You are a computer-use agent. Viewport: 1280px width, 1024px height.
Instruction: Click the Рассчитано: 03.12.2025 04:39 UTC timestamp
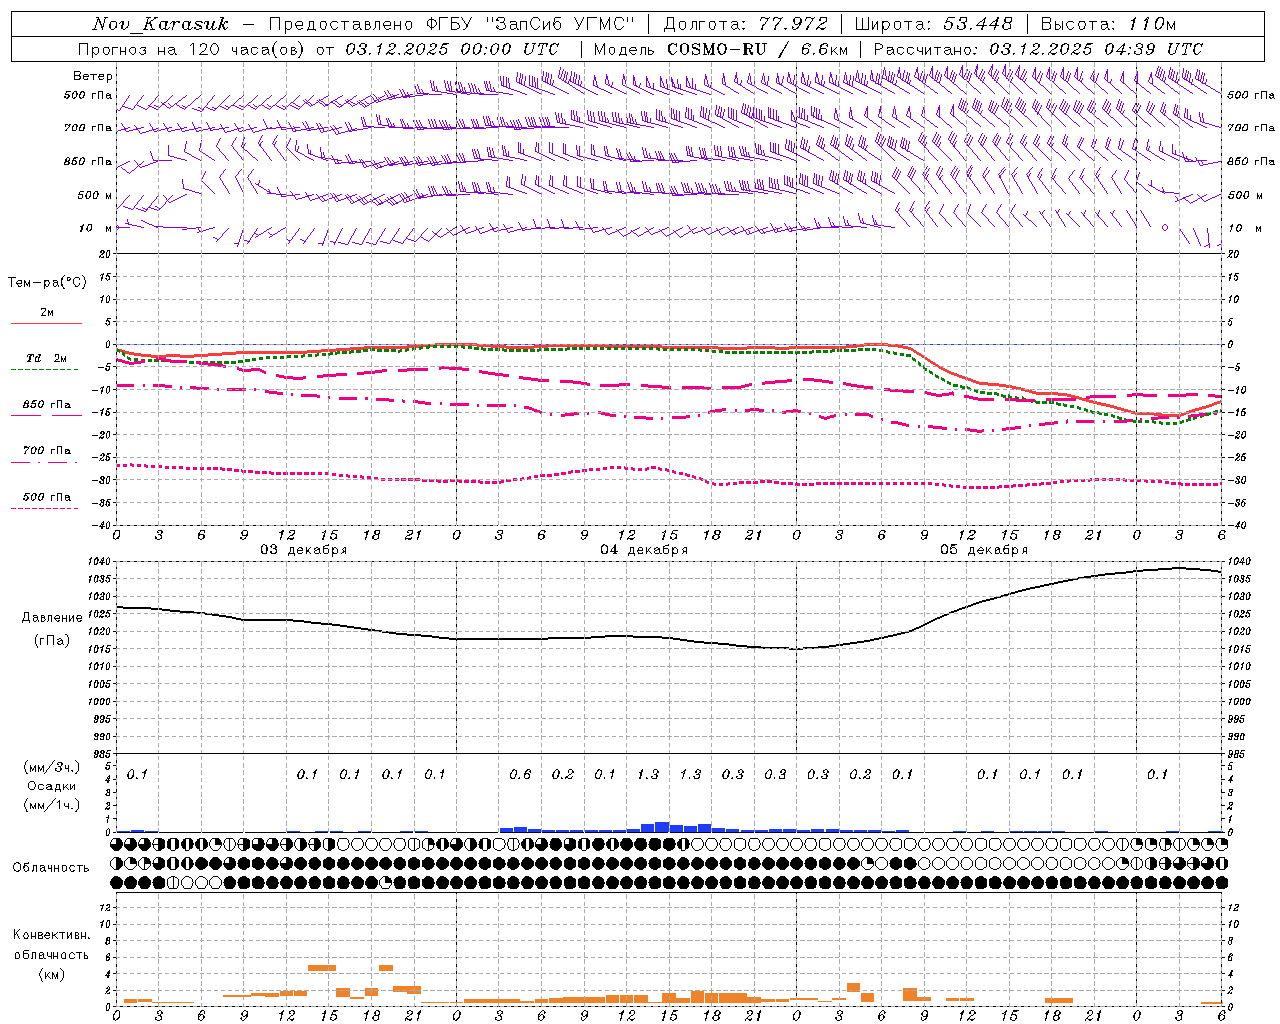pyautogui.click(x=1038, y=49)
